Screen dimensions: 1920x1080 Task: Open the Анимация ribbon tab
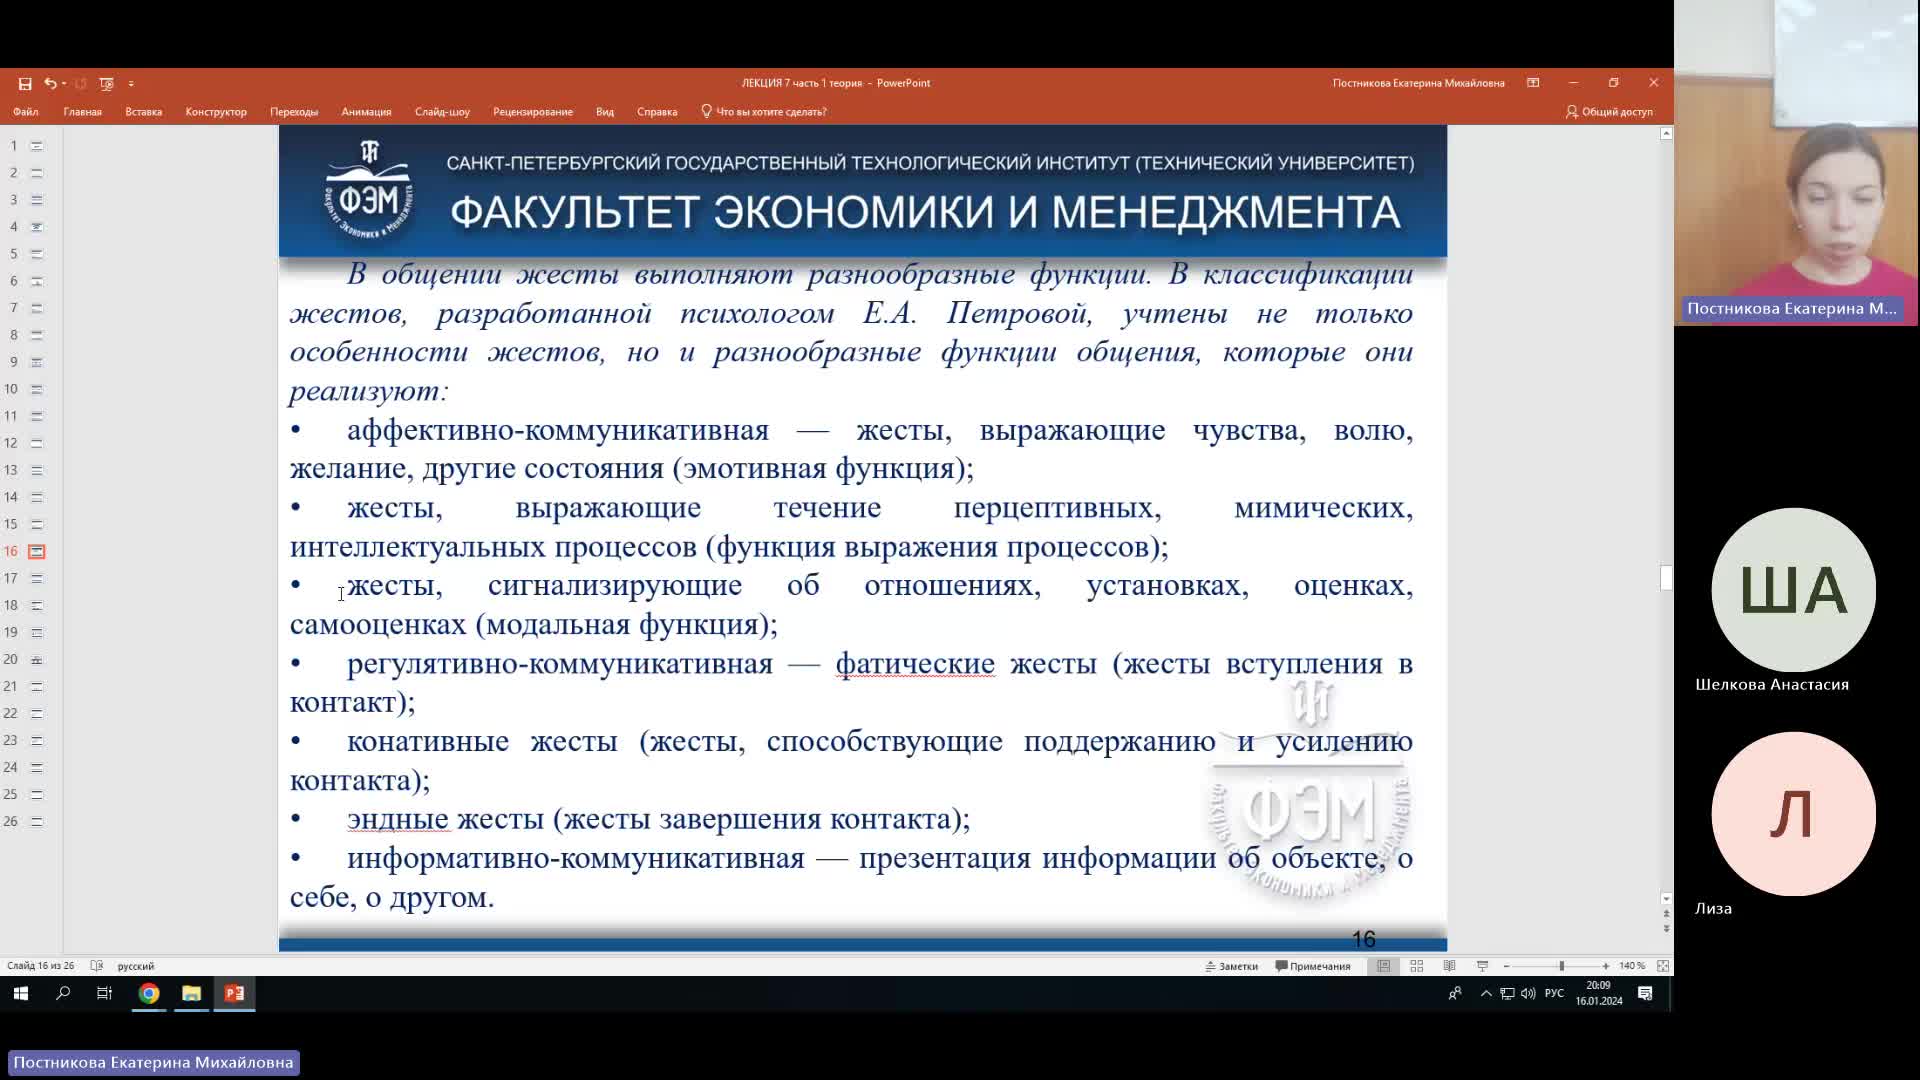366,112
